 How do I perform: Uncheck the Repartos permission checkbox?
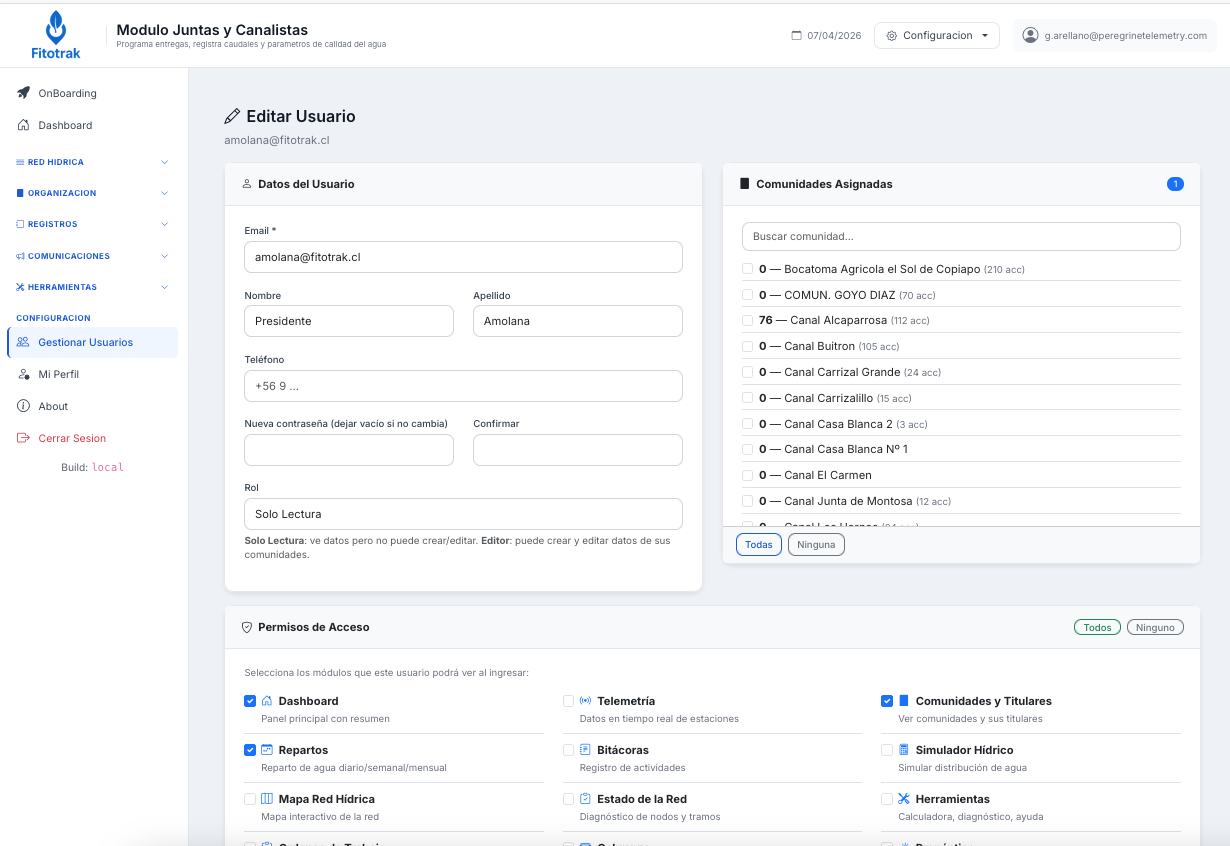pyautogui.click(x=250, y=750)
